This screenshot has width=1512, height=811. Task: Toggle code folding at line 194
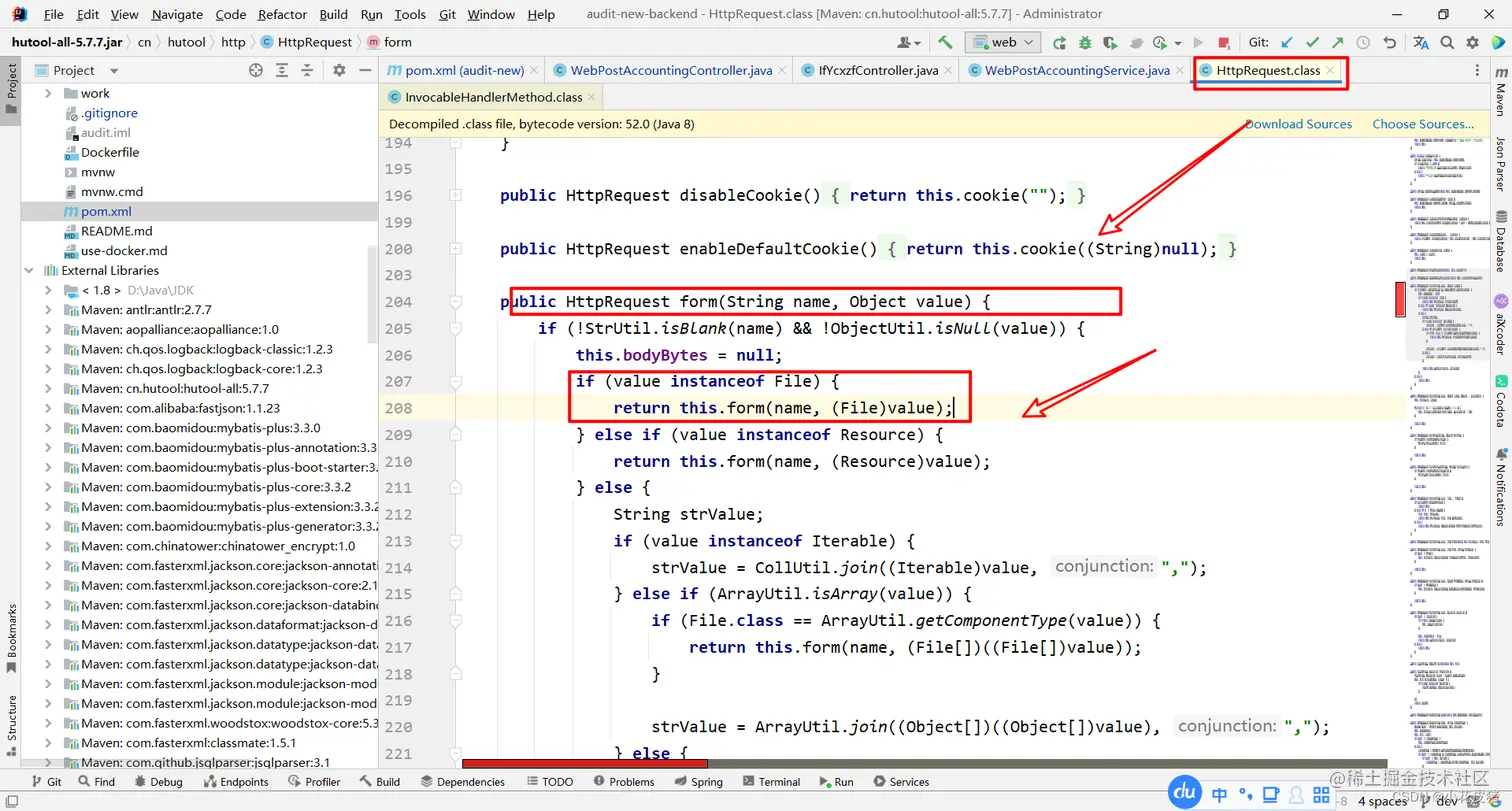point(456,143)
